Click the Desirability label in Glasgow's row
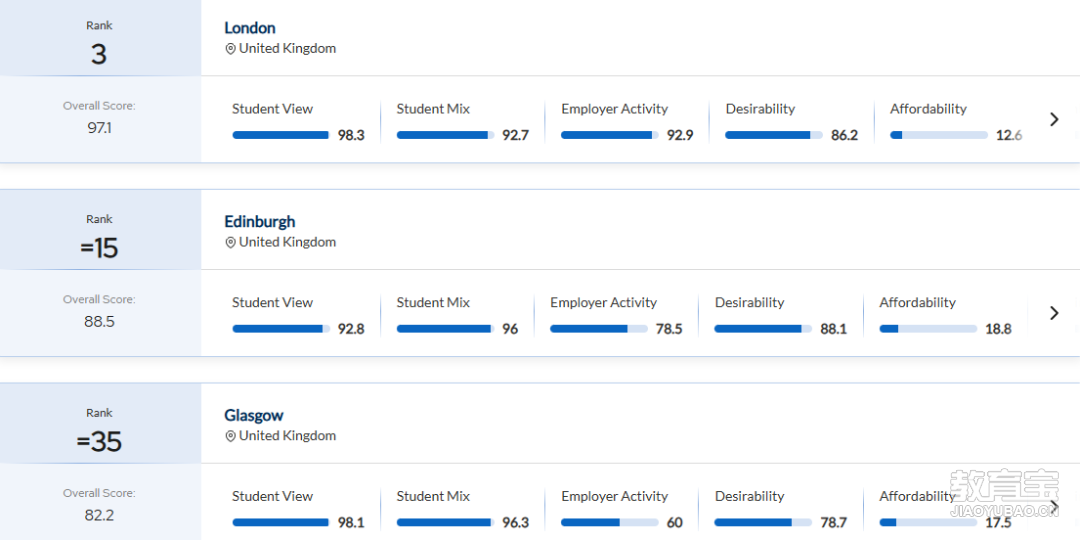 [x=749, y=496]
